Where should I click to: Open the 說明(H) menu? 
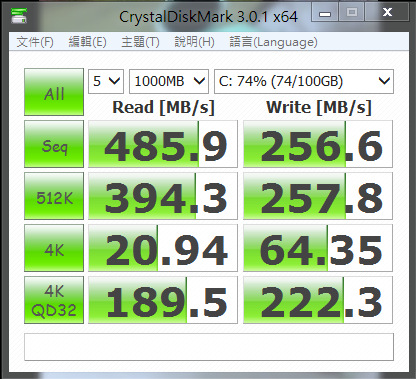[x=194, y=42]
